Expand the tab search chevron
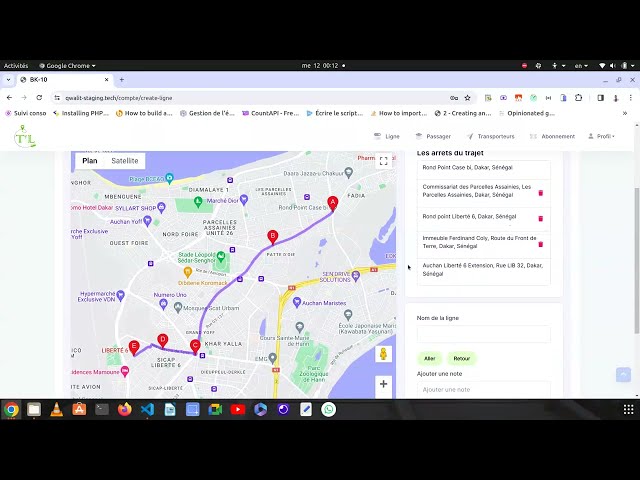The height and width of the screenshot is (480, 640). click(x=8, y=80)
